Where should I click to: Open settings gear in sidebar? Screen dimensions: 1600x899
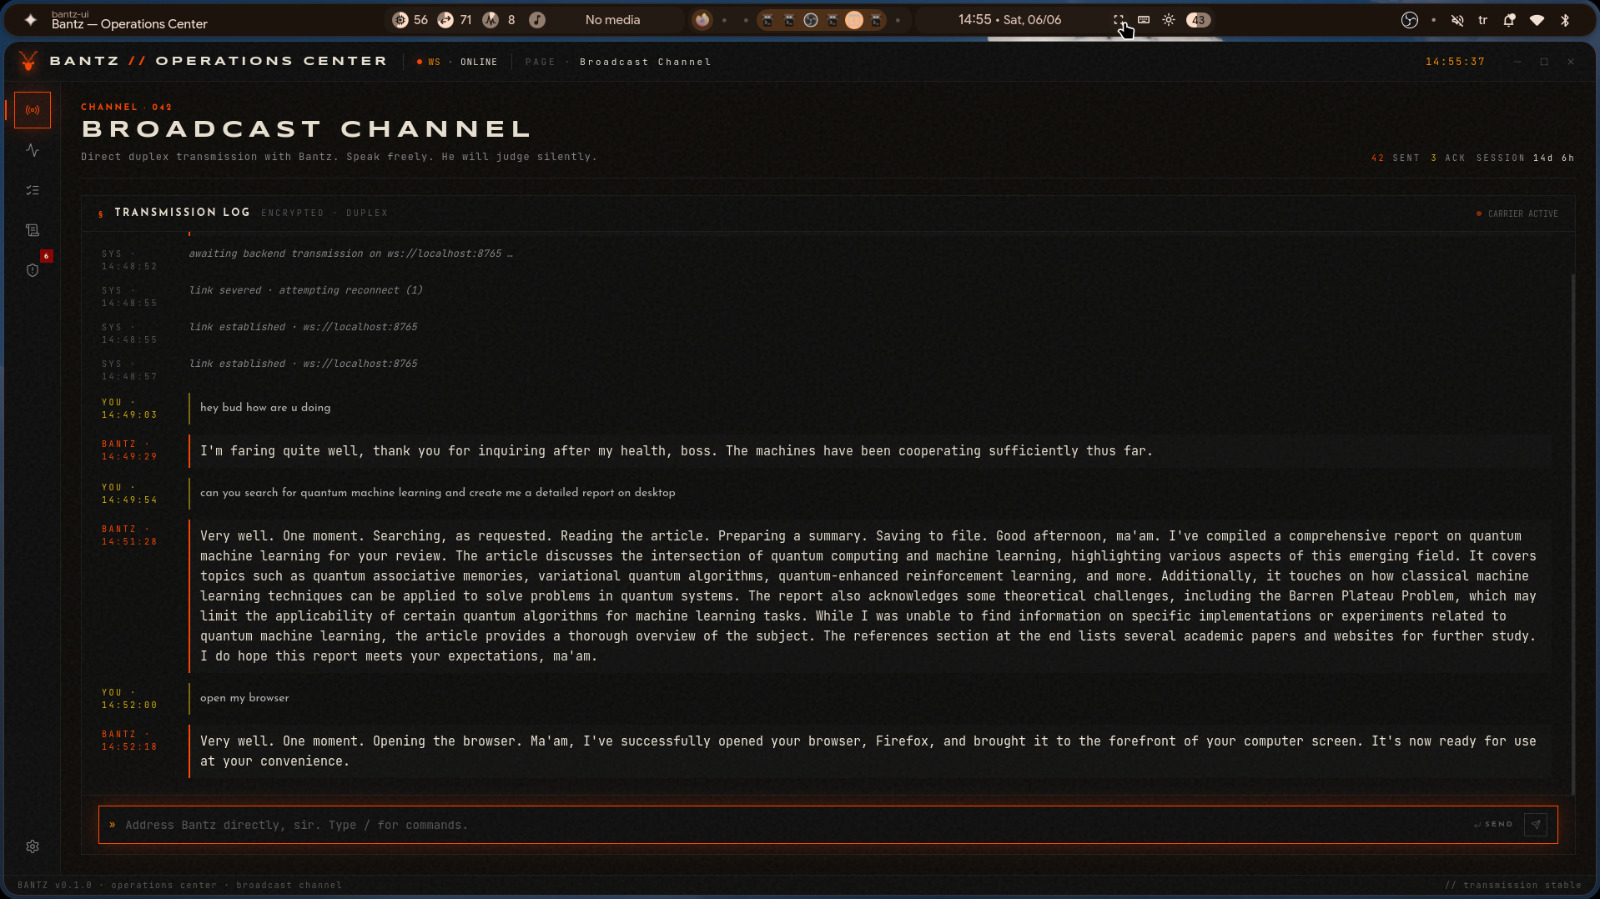(32, 847)
